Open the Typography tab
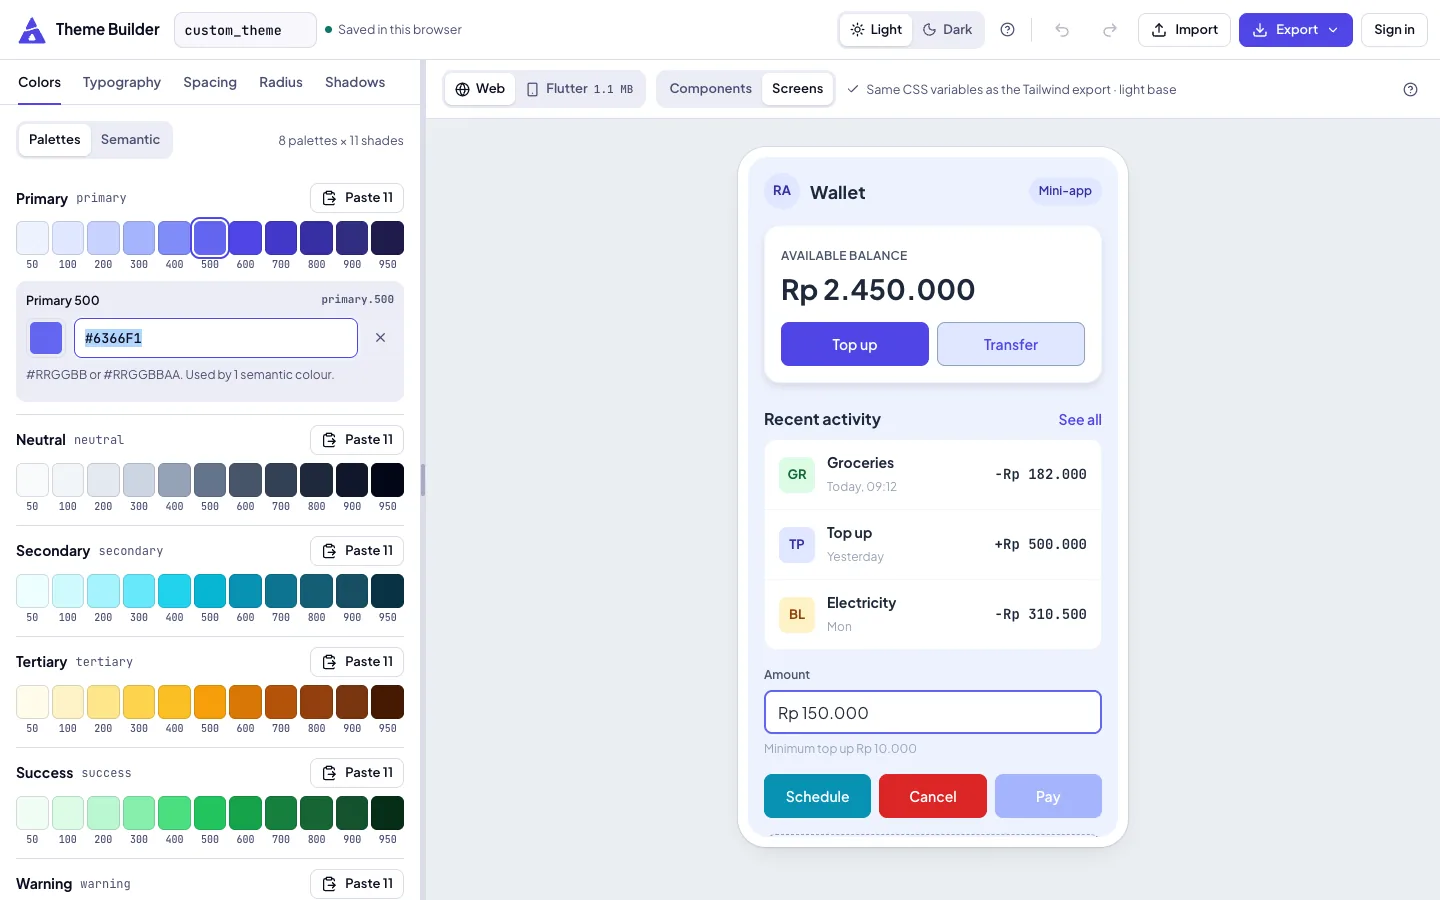 [122, 83]
